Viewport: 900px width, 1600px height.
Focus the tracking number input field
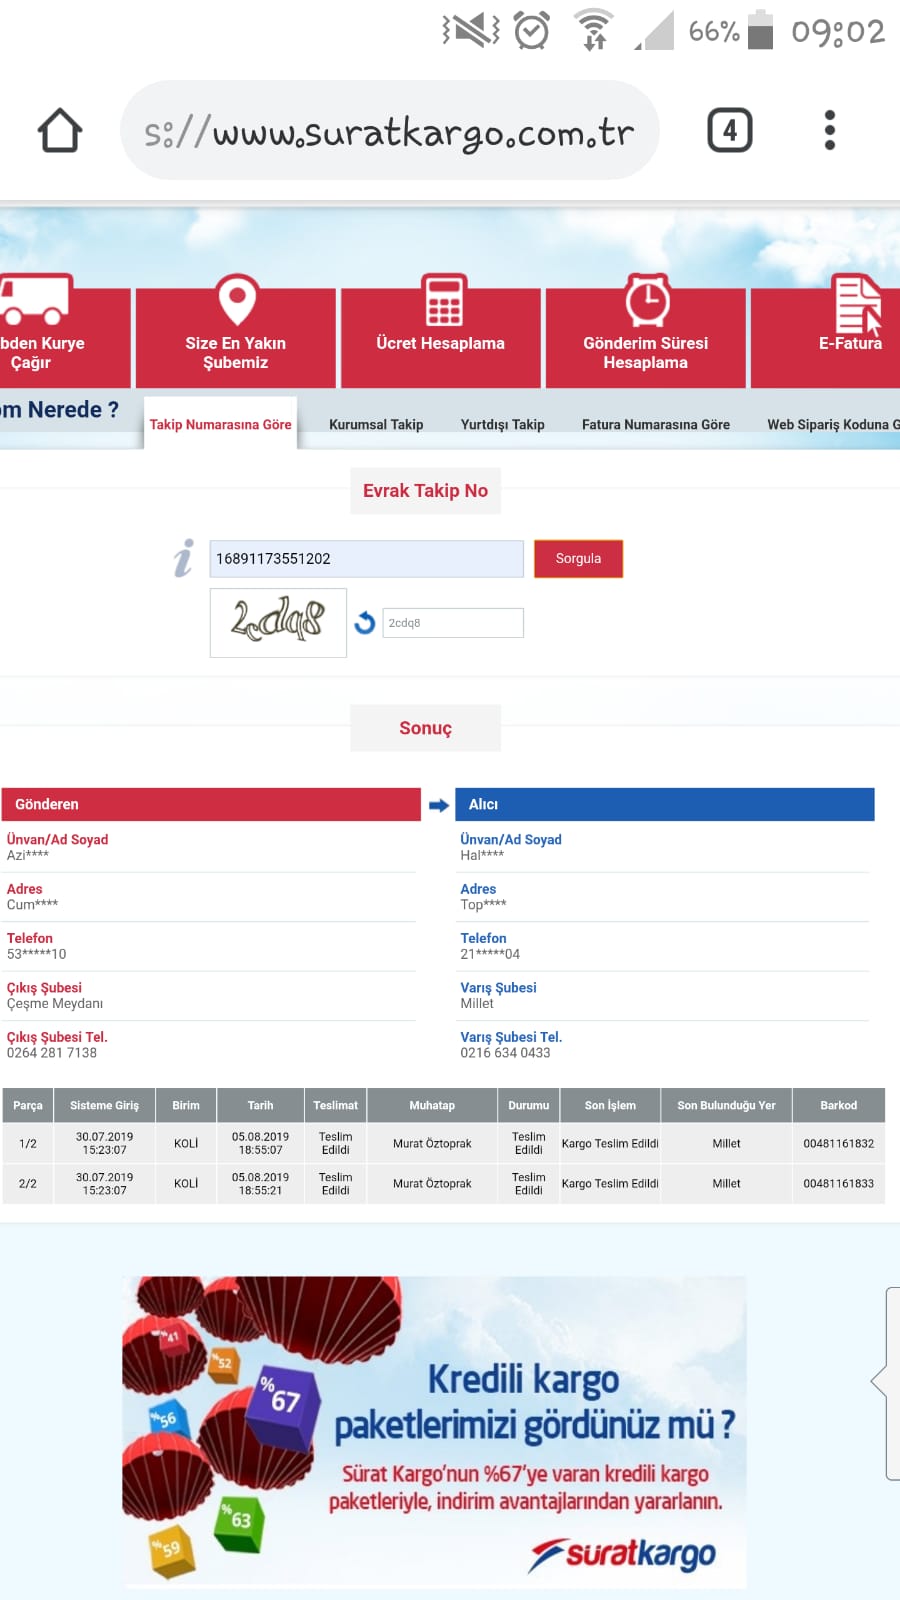click(x=366, y=559)
